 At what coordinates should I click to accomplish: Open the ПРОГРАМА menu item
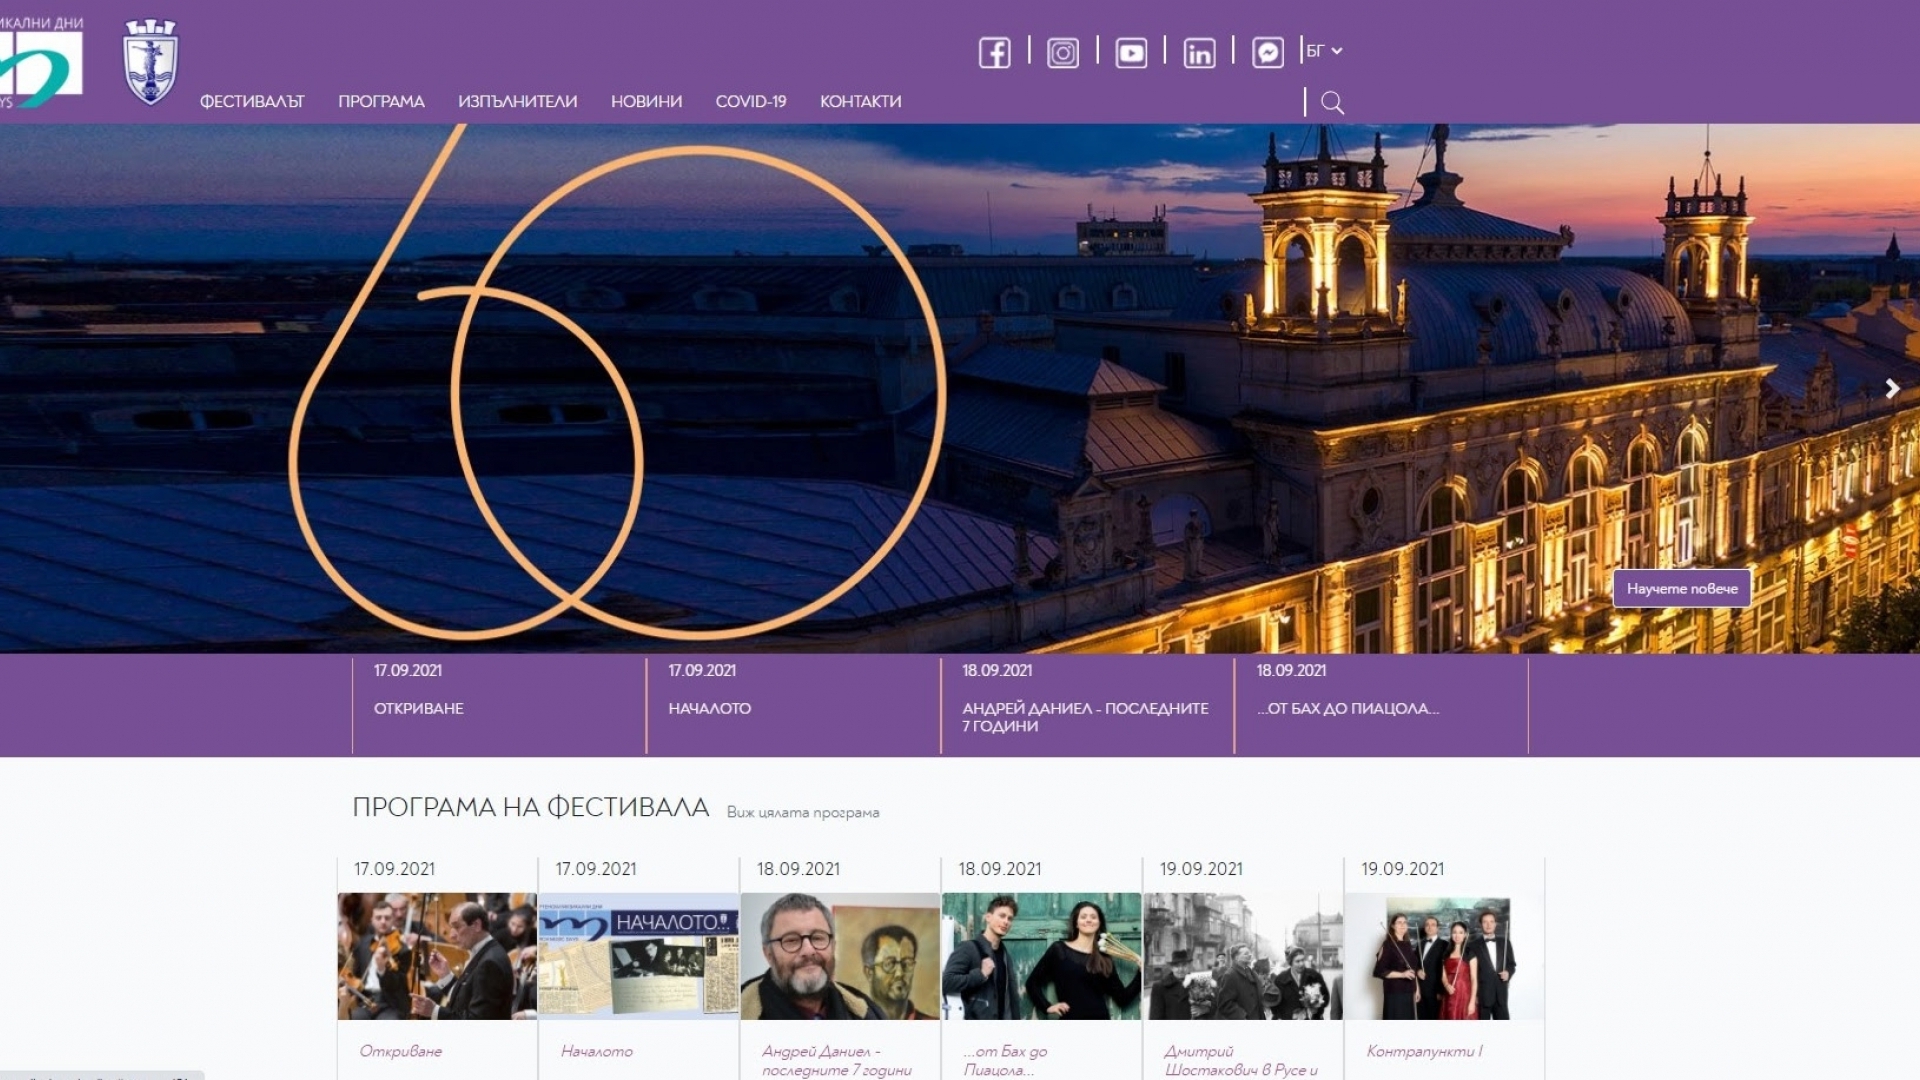[381, 102]
